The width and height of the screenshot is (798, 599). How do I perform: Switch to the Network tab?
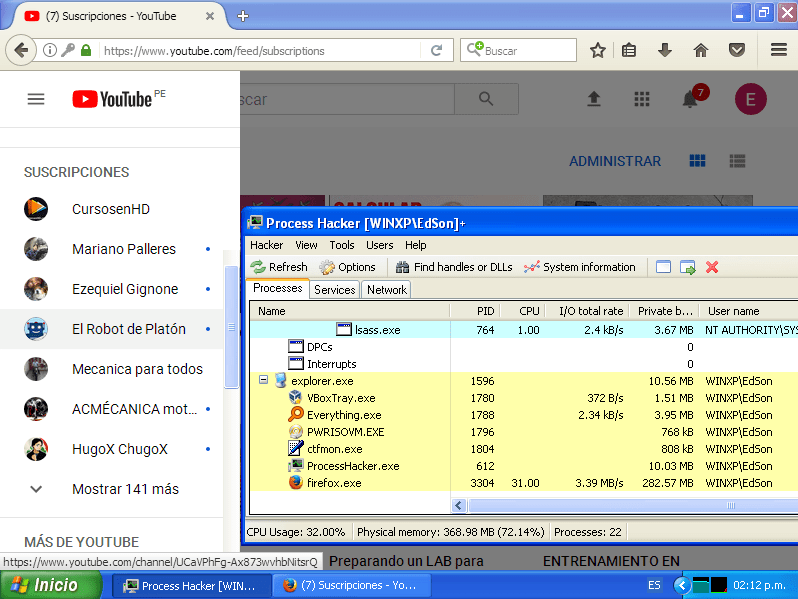[386, 289]
